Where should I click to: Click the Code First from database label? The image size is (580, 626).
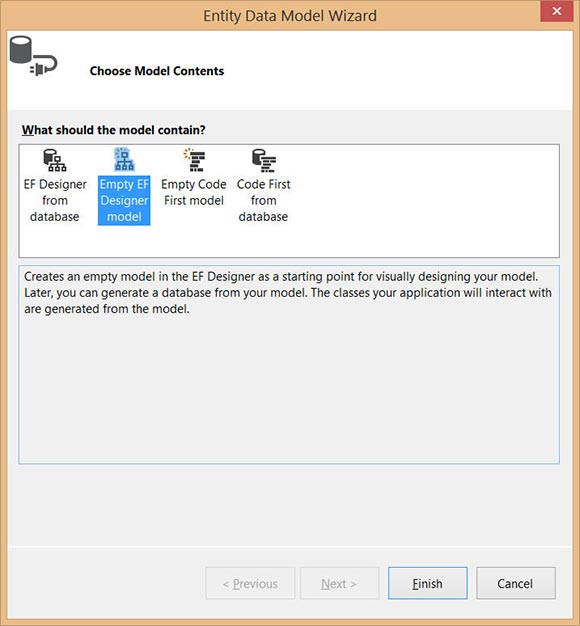point(263,200)
